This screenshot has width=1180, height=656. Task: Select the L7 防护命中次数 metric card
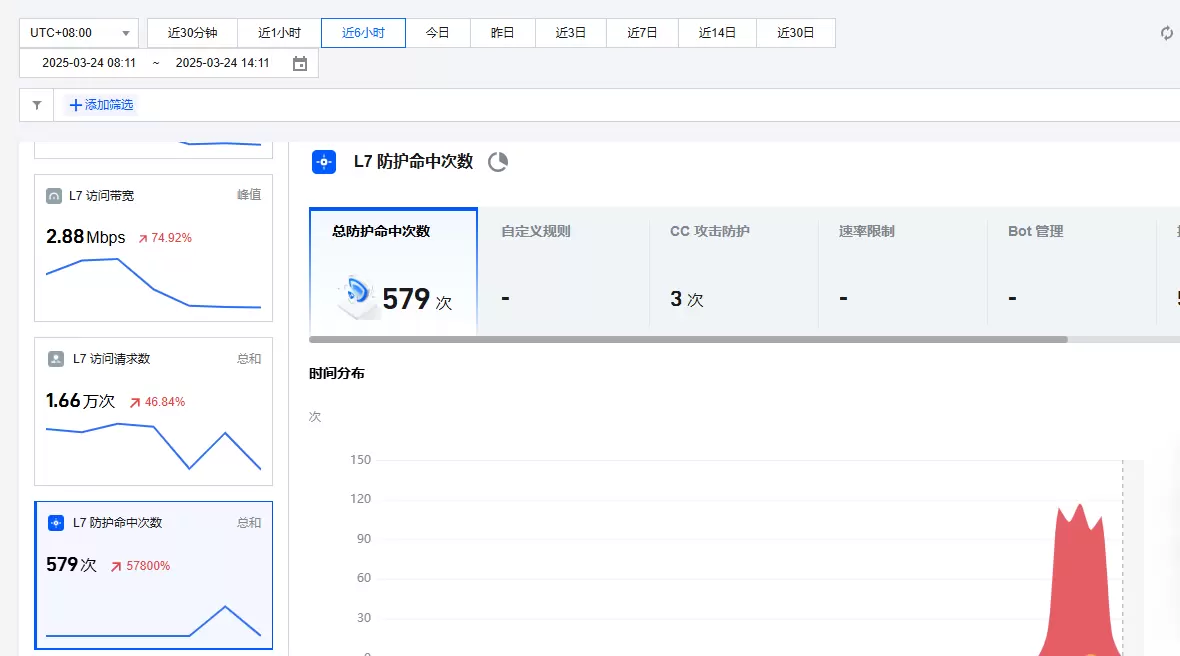pos(154,576)
